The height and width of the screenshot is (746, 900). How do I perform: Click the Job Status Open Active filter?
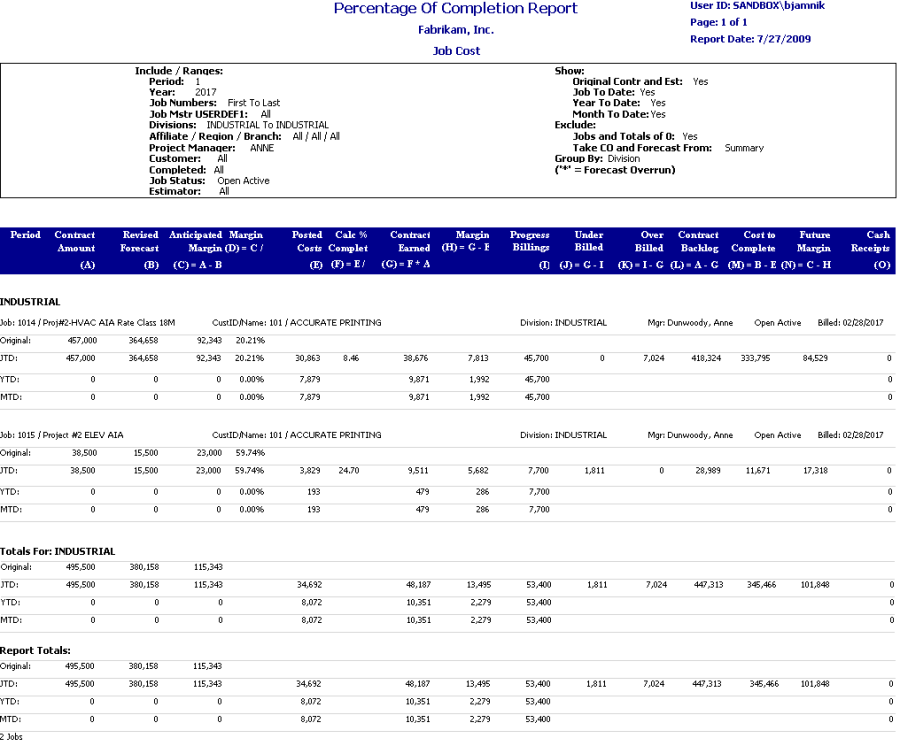point(209,181)
